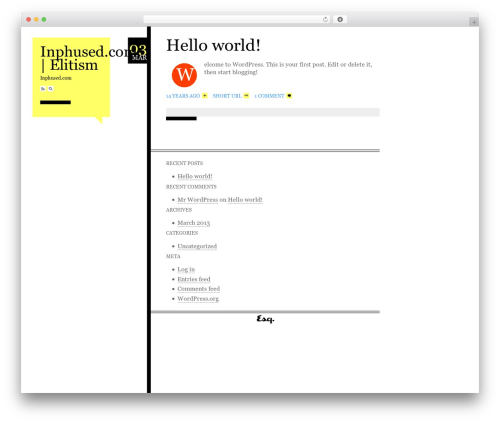
Task: Open Hello world! under Recent Posts
Action: tap(195, 176)
